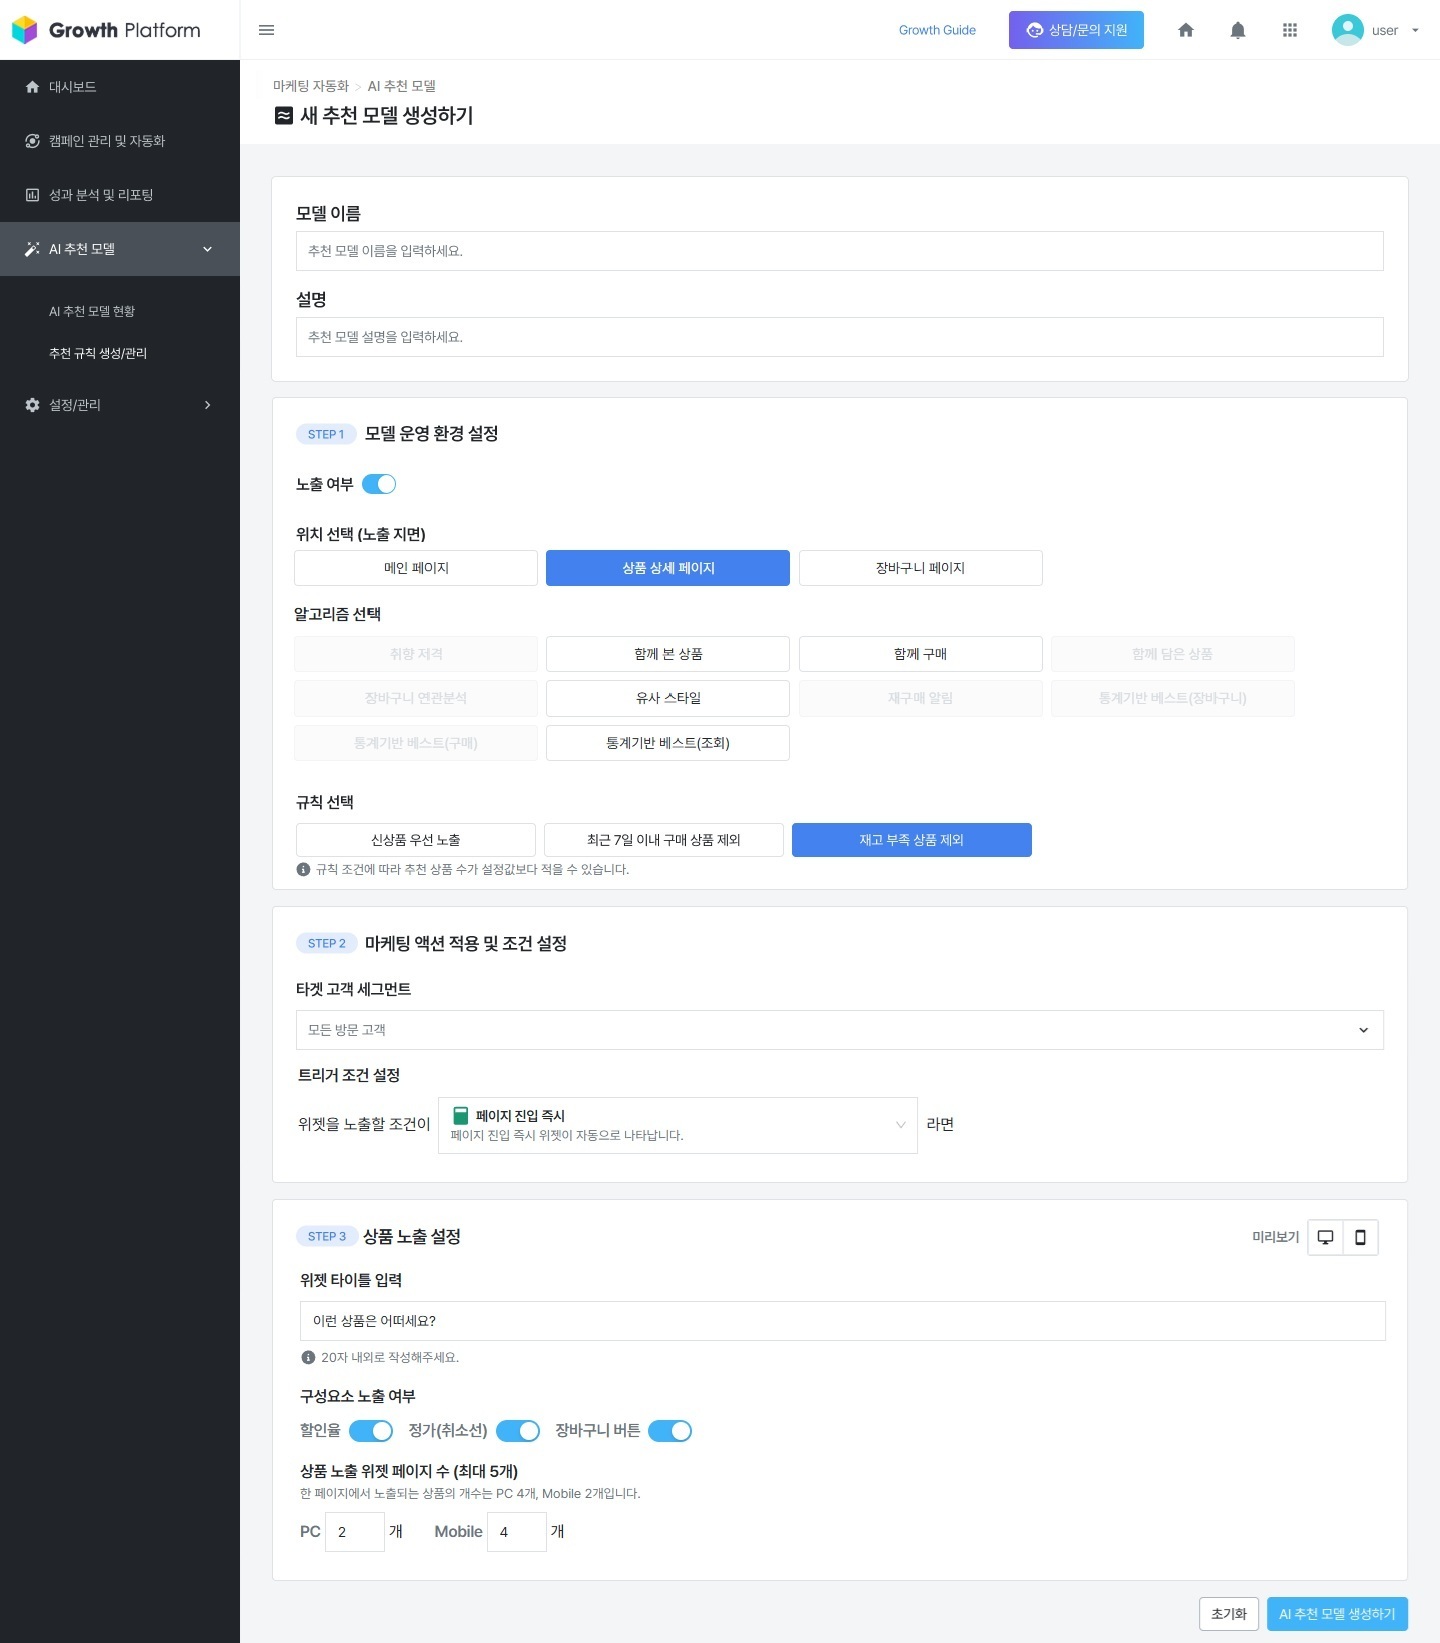Expand 설정/관리 sidebar menu
The image size is (1440, 1643).
coord(119,405)
